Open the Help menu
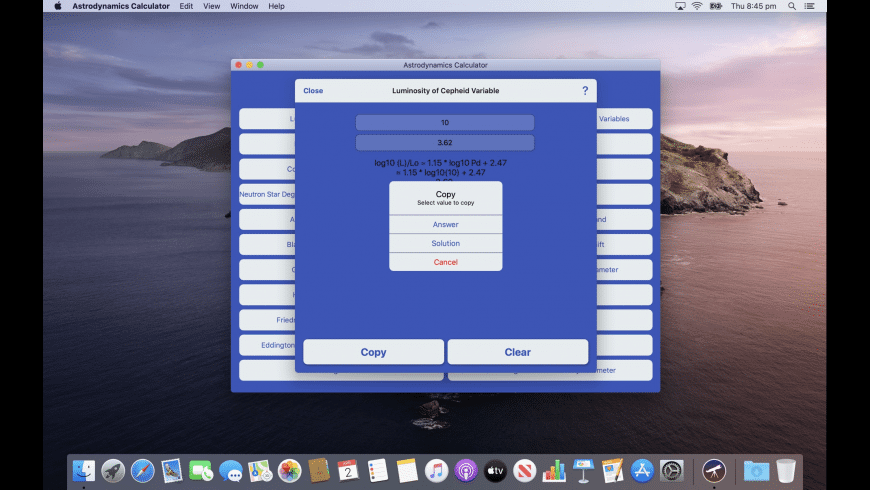Image resolution: width=870 pixels, height=490 pixels. [x=276, y=6]
